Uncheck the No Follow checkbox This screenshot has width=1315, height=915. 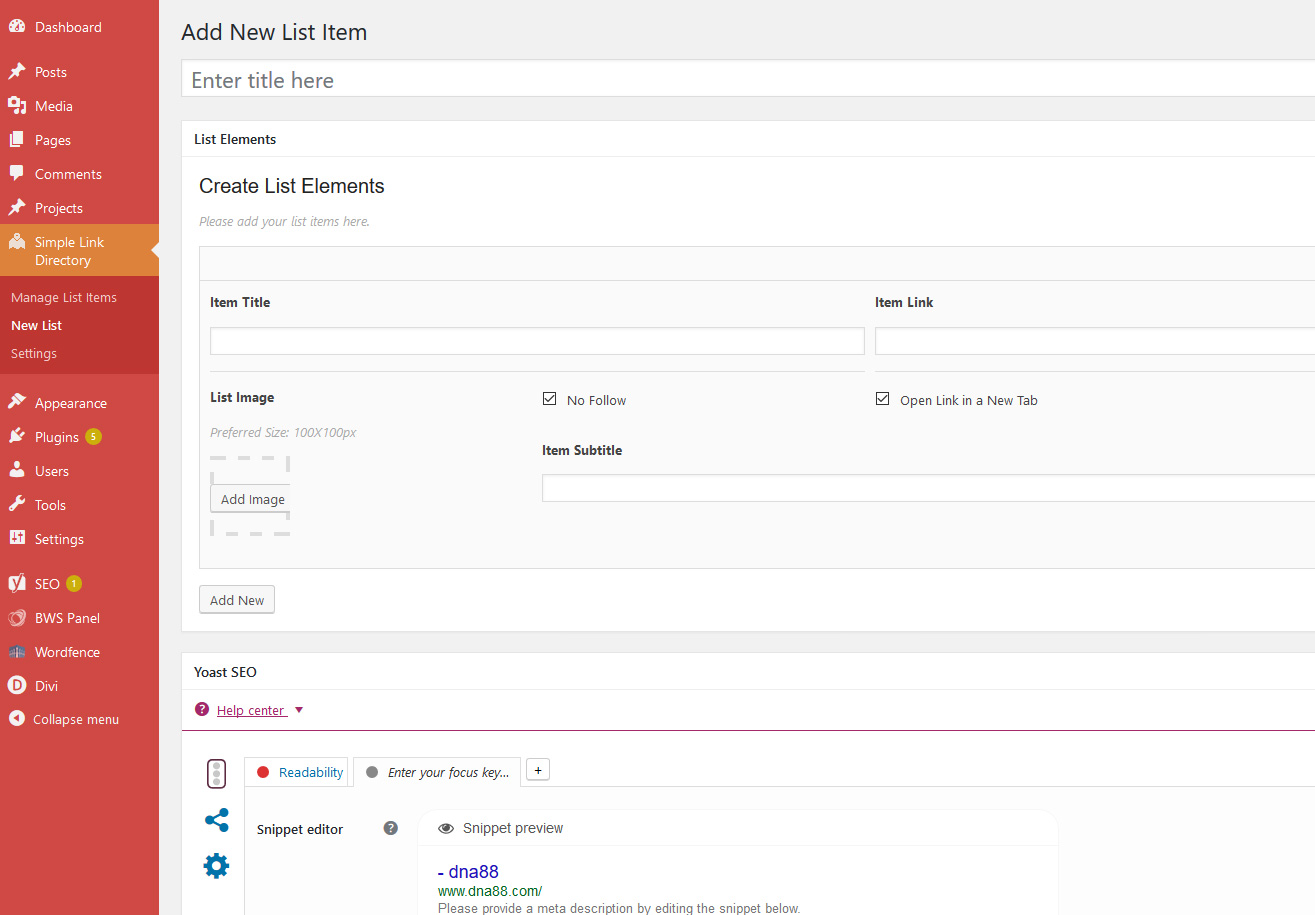549,399
